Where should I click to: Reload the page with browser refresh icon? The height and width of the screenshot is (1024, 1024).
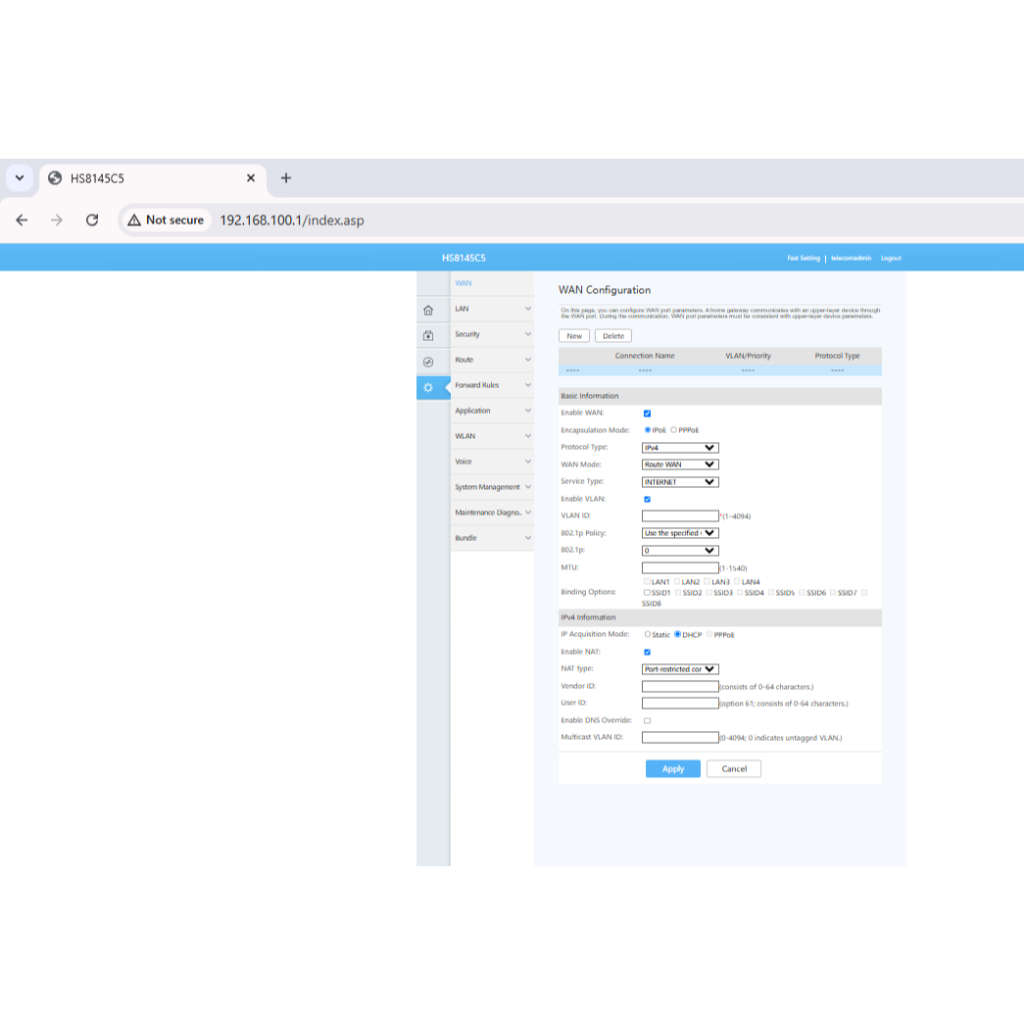click(x=92, y=220)
